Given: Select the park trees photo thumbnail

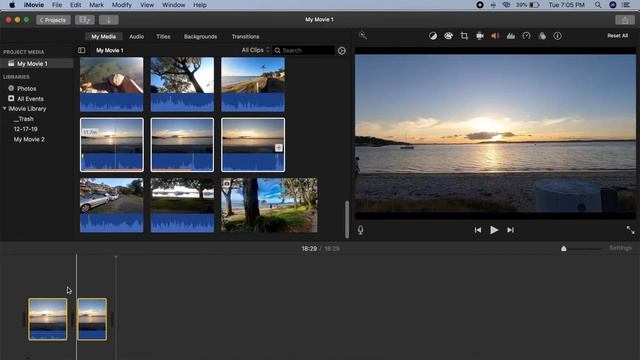Looking at the screenshot, I should point(269,205).
